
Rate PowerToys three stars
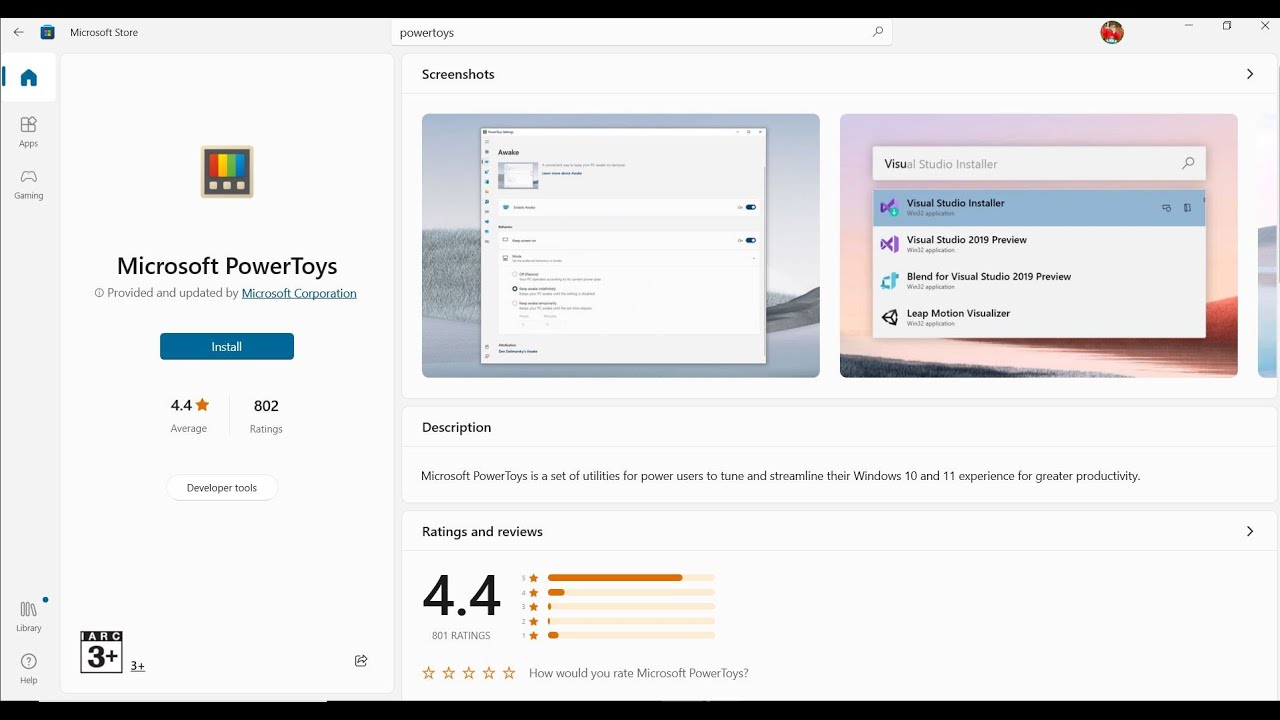(469, 673)
